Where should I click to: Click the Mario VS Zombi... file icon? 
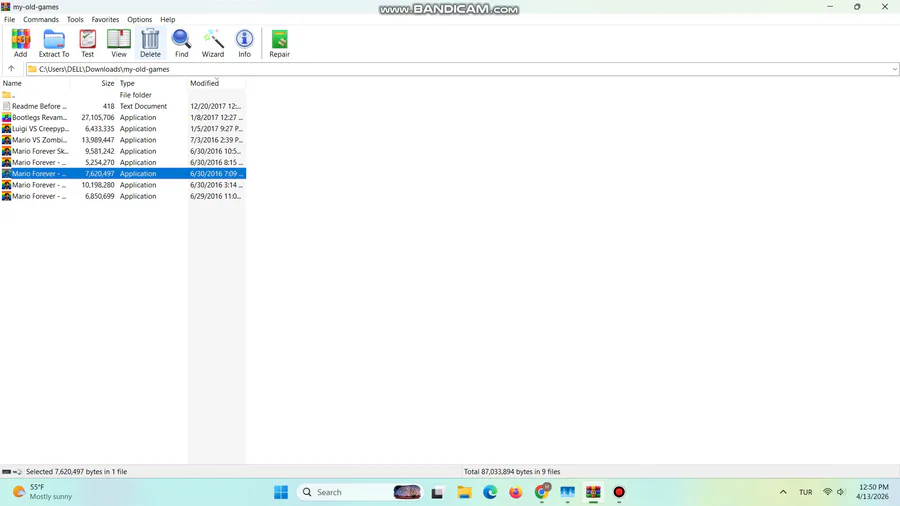(6, 140)
